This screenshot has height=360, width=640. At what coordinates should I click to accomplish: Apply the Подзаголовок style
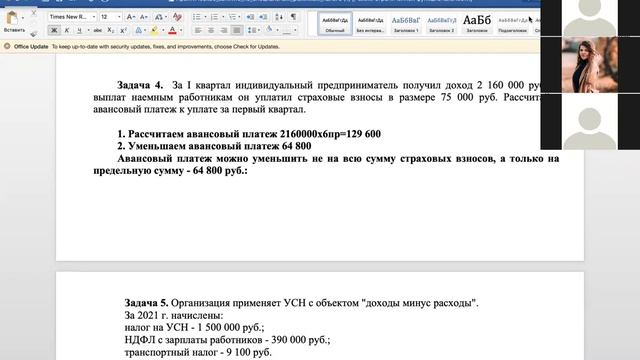tap(513, 23)
